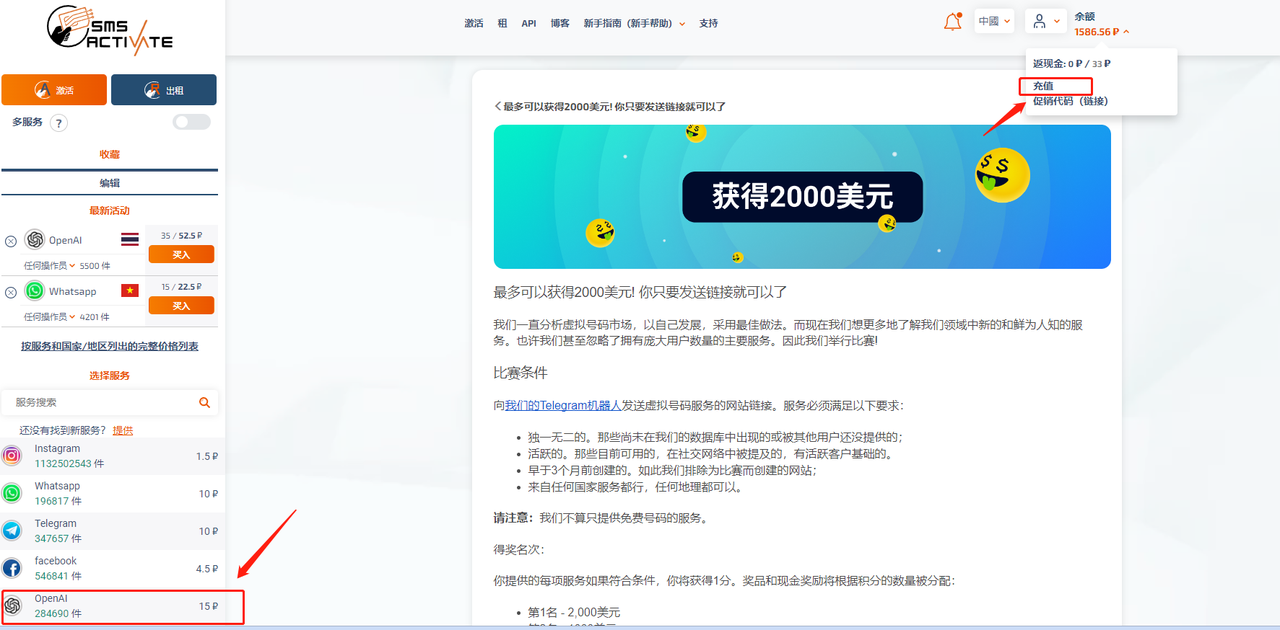Open the 博客 nav item
Image resolution: width=1280 pixels, height=630 pixels.
click(x=560, y=23)
